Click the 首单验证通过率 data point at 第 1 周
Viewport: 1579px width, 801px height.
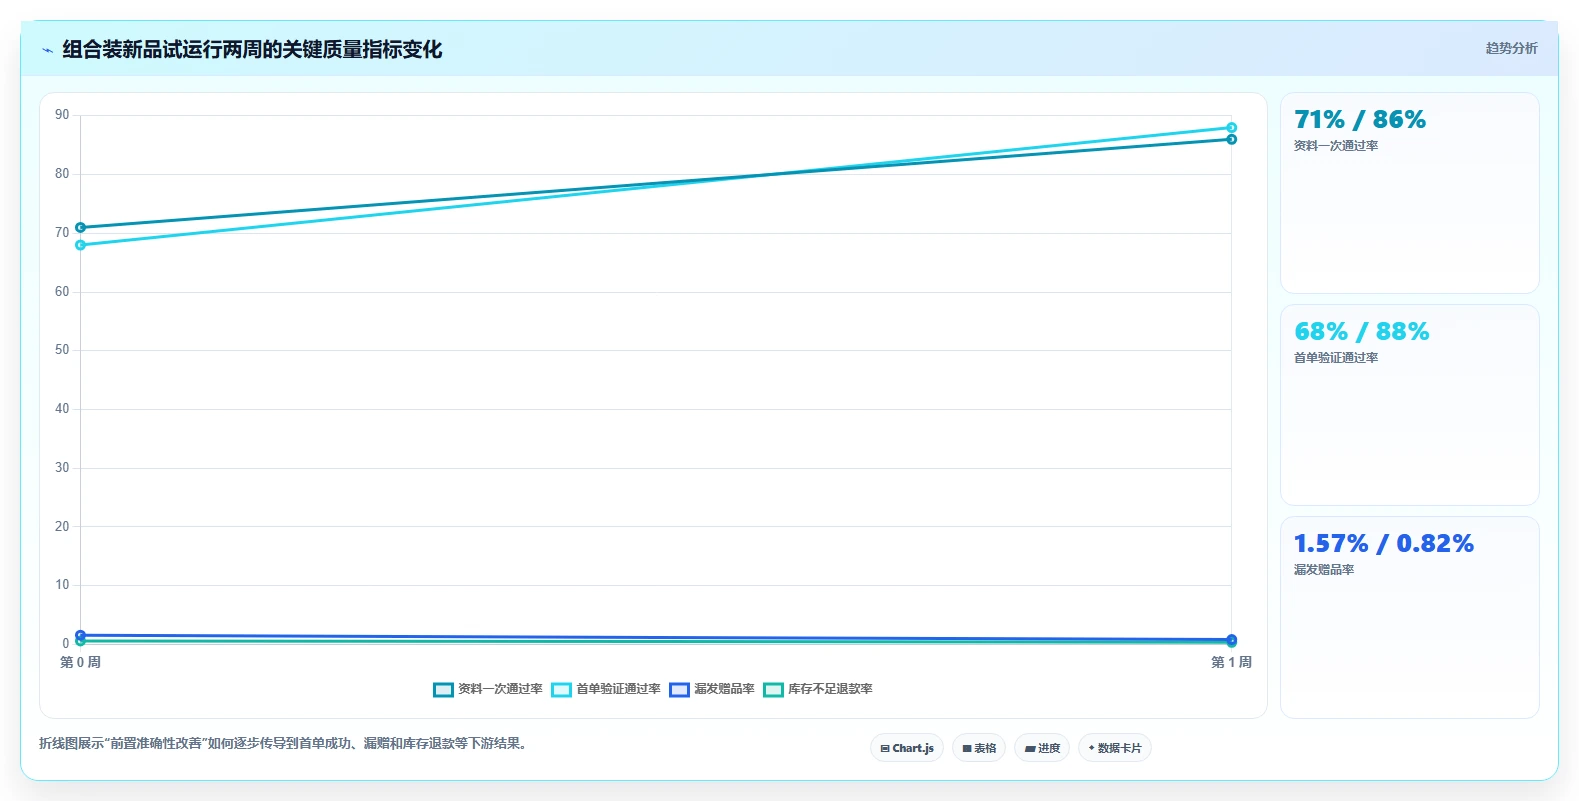[1232, 128]
